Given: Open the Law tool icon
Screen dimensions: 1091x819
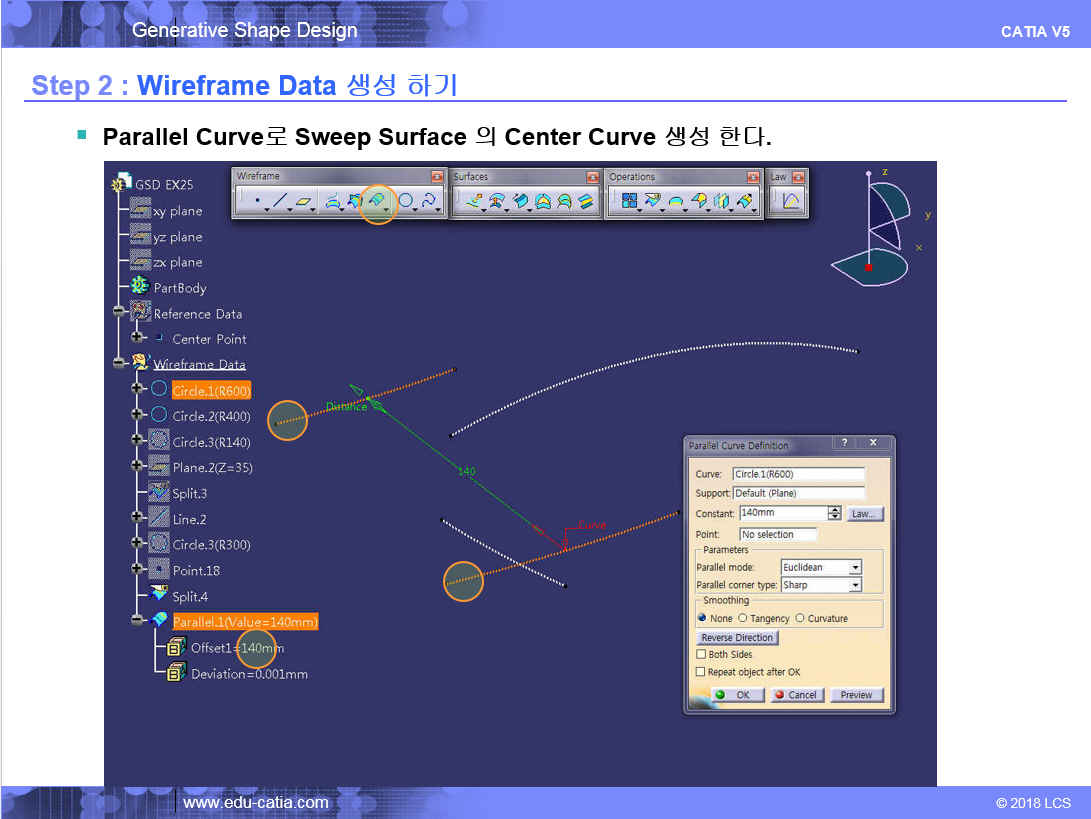Looking at the screenshot, I should point(790,202).
